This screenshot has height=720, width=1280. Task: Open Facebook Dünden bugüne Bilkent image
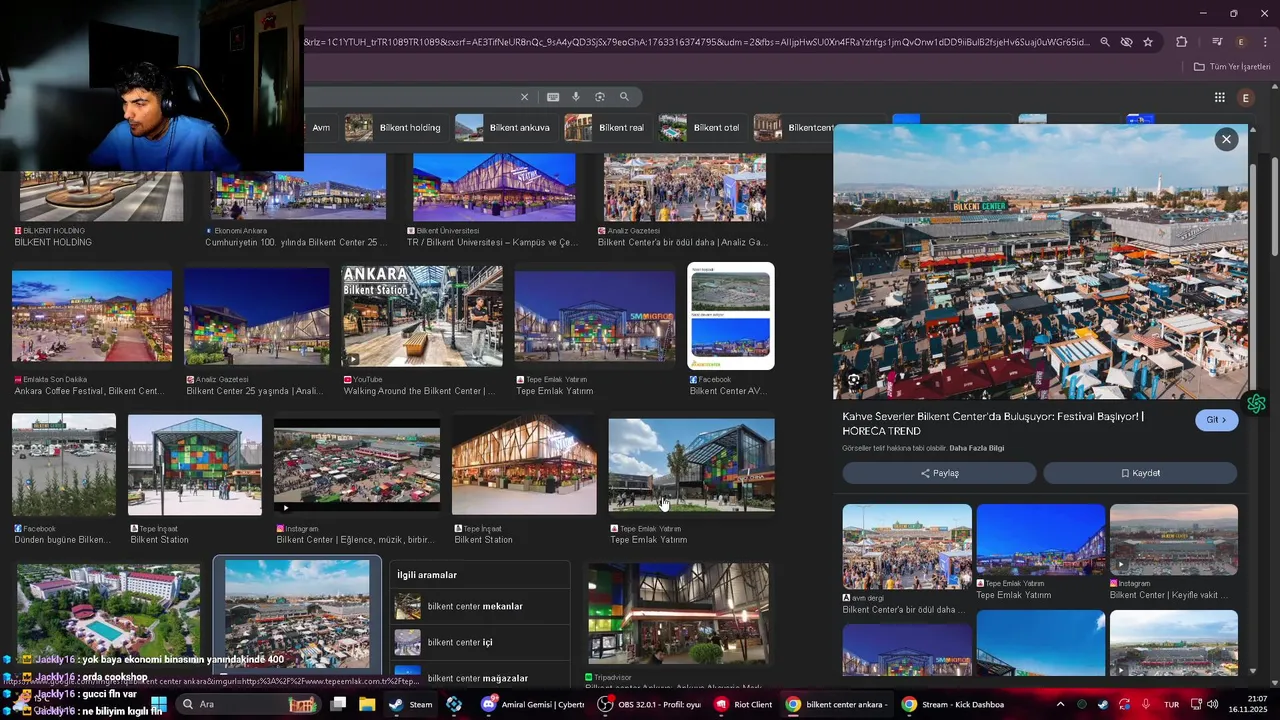pyautogui.click(x=64, y=465)
